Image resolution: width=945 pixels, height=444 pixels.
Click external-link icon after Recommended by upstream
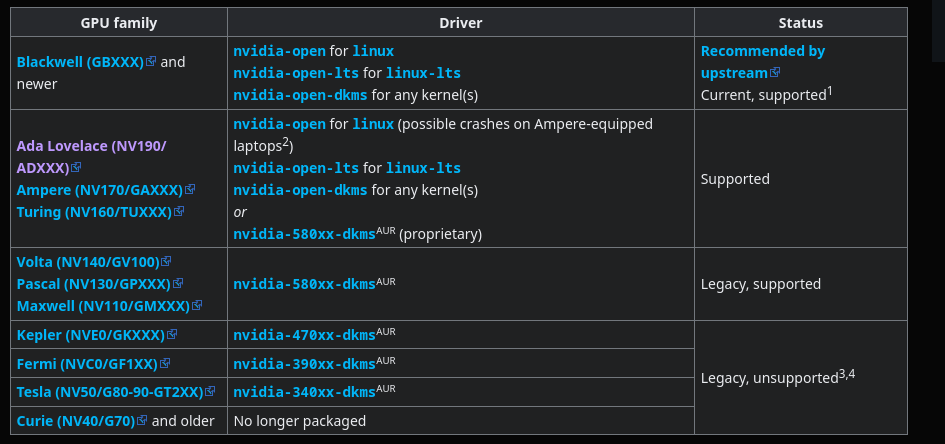pyautogui.click(x=775, y=72)
